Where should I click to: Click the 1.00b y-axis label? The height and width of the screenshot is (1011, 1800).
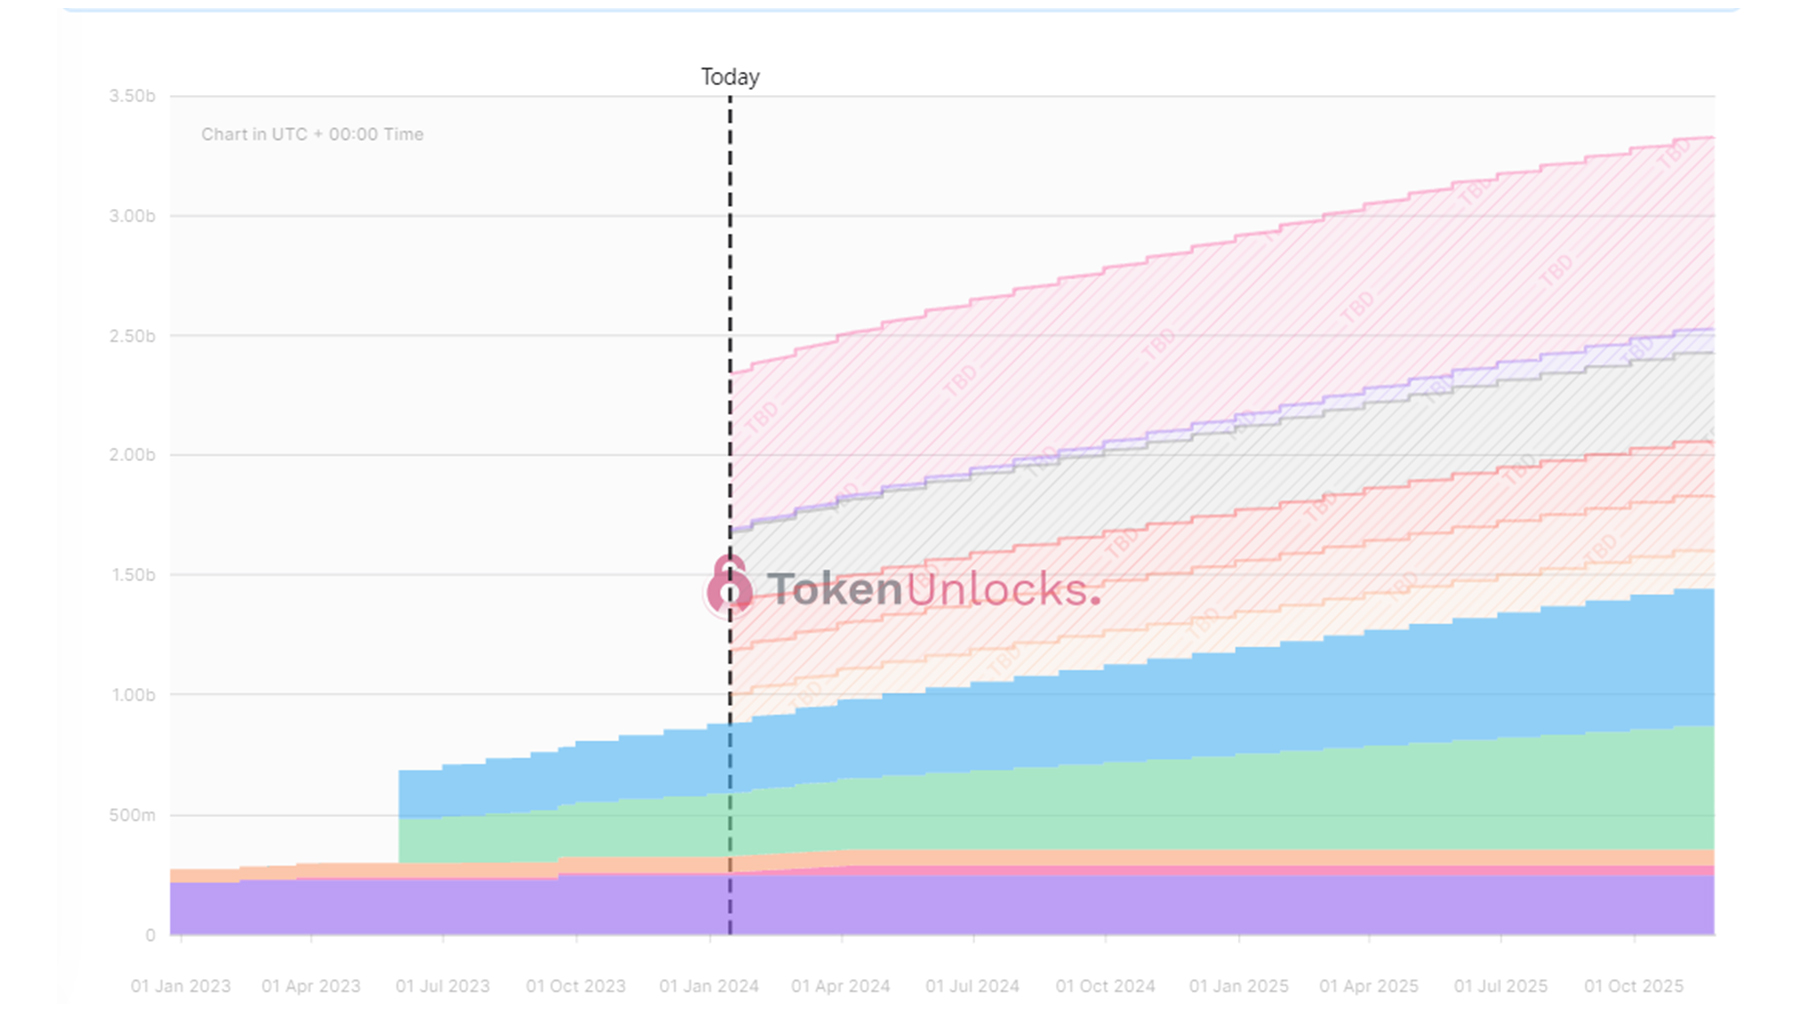pyautogui.click(x=132, y=695)
